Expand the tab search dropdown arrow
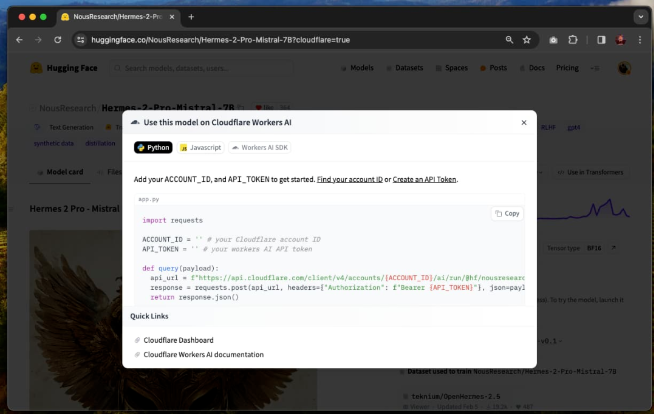Viewport: 654px width, 414px height. pos(640,17)
